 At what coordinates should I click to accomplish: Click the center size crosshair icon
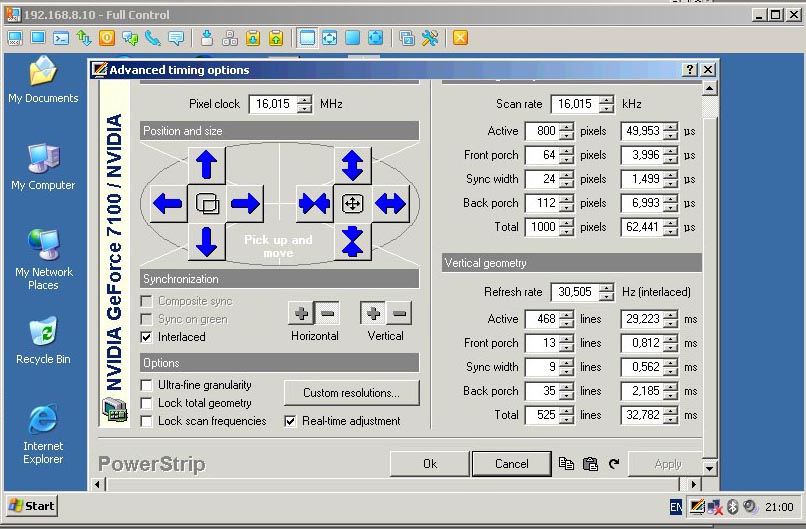[352, 204]
